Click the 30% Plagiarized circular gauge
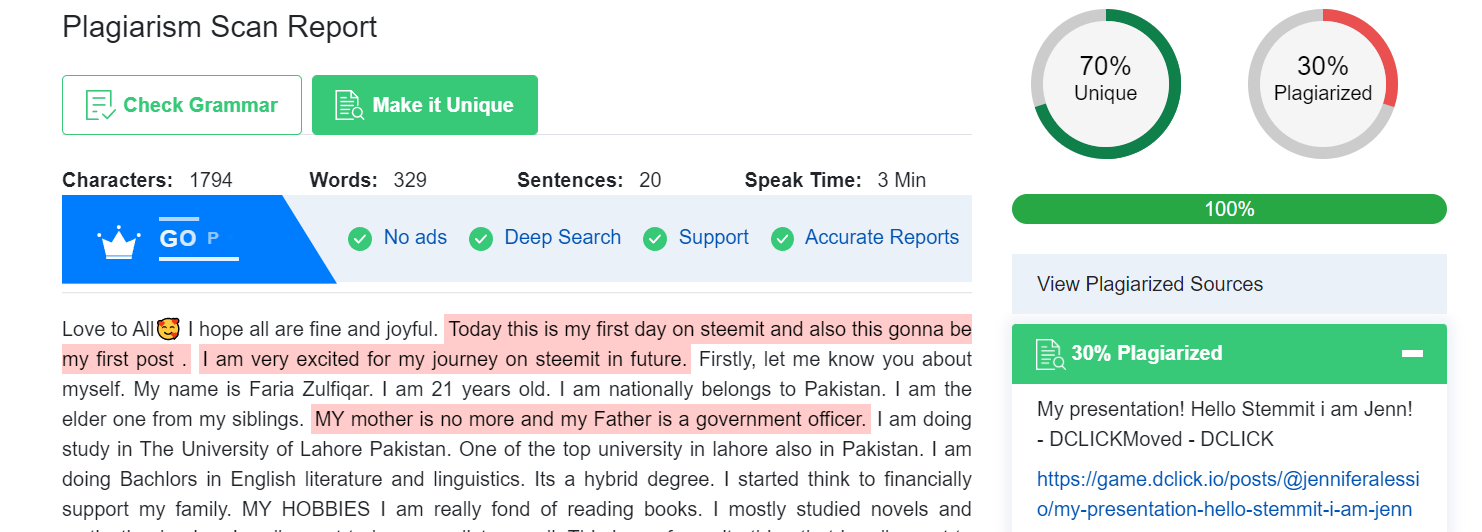The height and width of the screenshot is (532, 1482). pos(1322,83)
